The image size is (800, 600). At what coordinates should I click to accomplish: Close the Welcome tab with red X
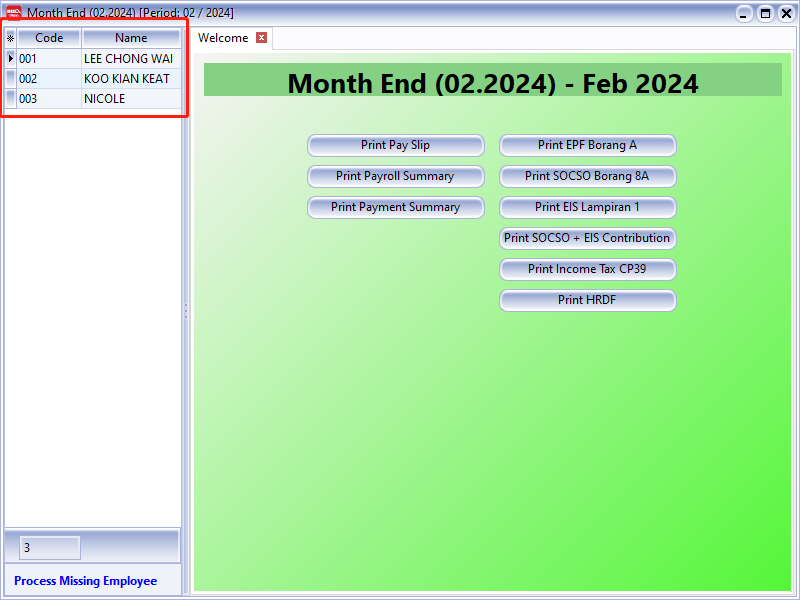(x=262, y=38)
